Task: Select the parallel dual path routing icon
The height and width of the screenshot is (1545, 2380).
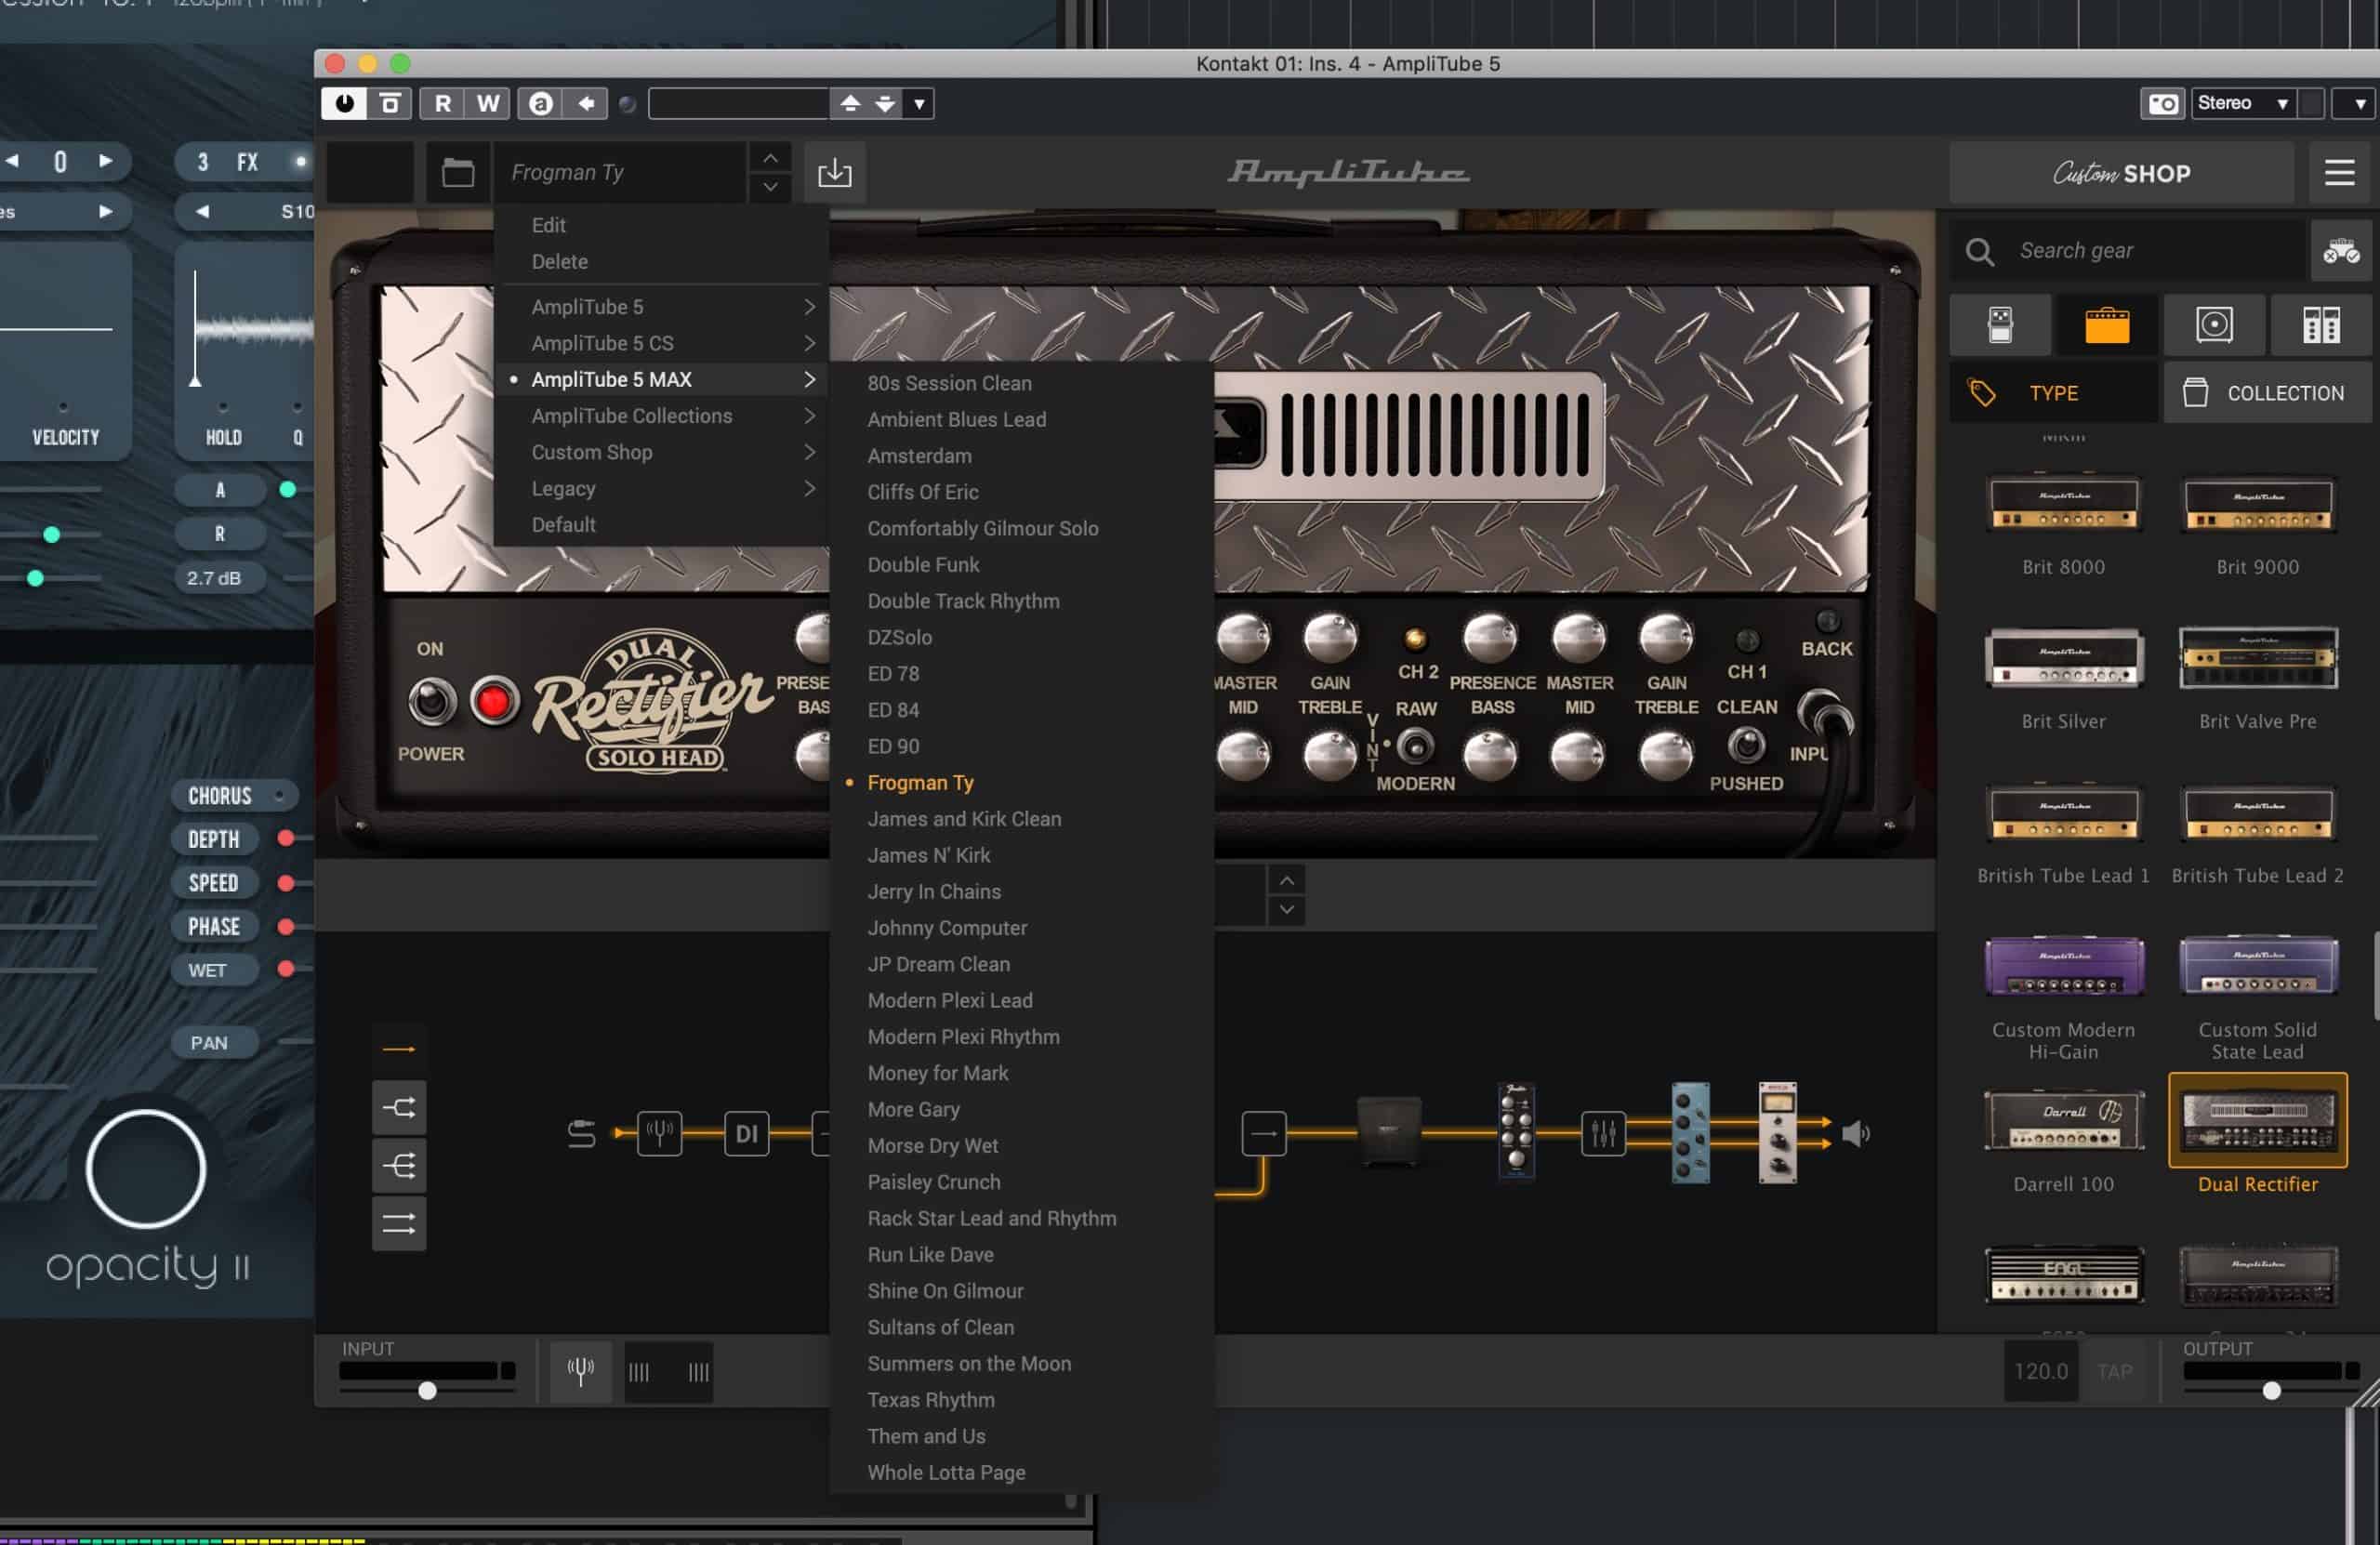Action: pos(399,1224)
